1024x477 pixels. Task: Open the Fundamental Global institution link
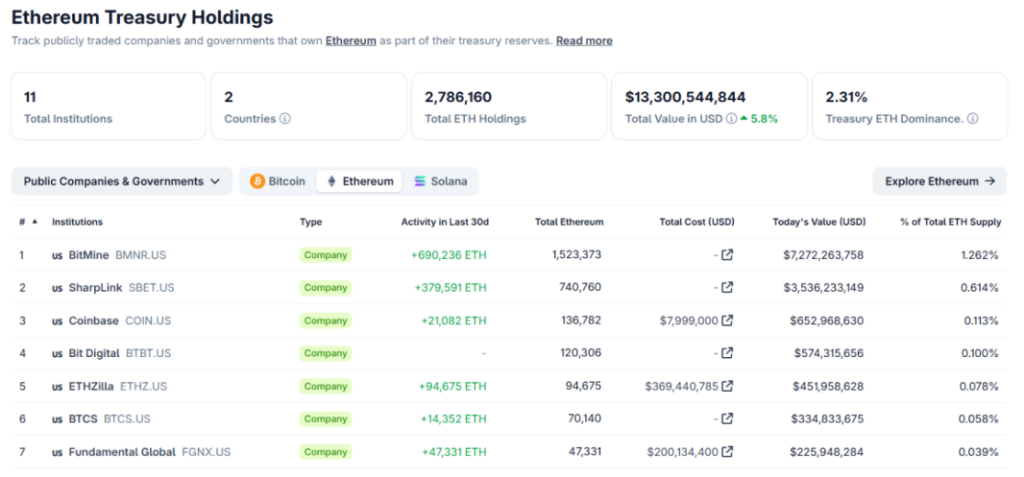[x=122, y=452]
